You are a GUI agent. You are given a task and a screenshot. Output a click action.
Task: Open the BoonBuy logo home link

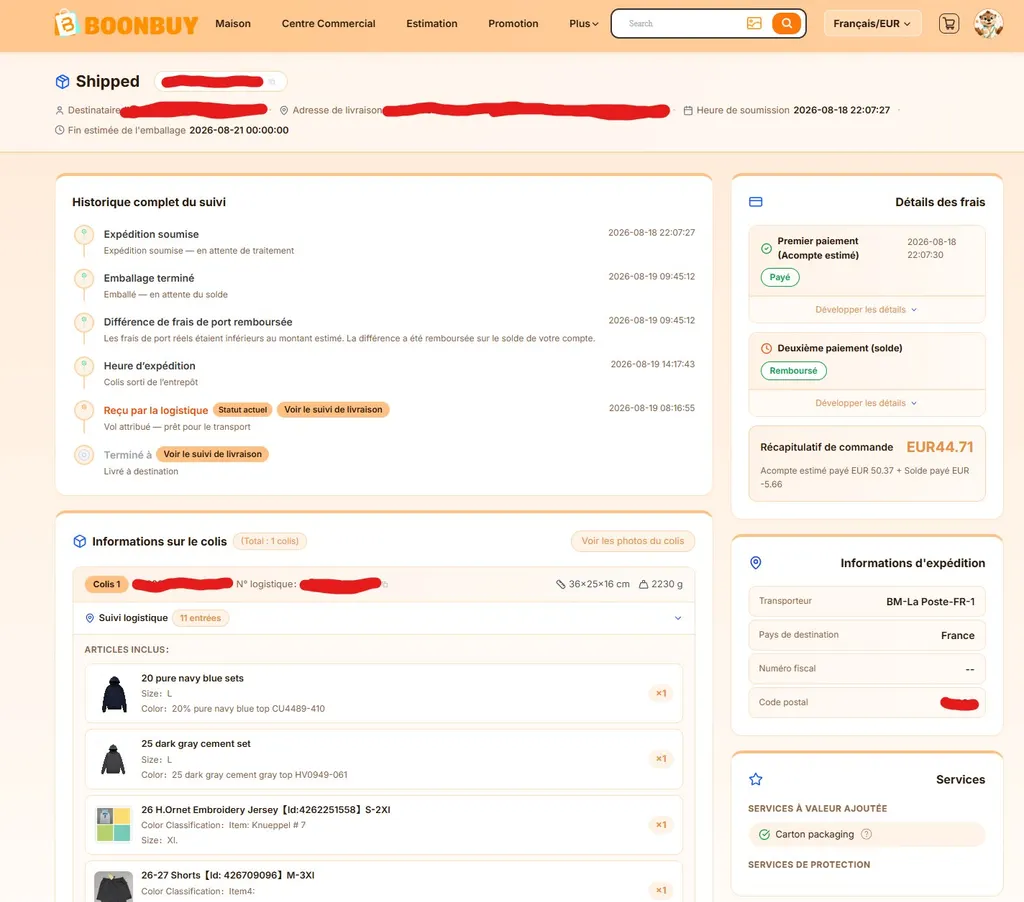click(126, 24)
